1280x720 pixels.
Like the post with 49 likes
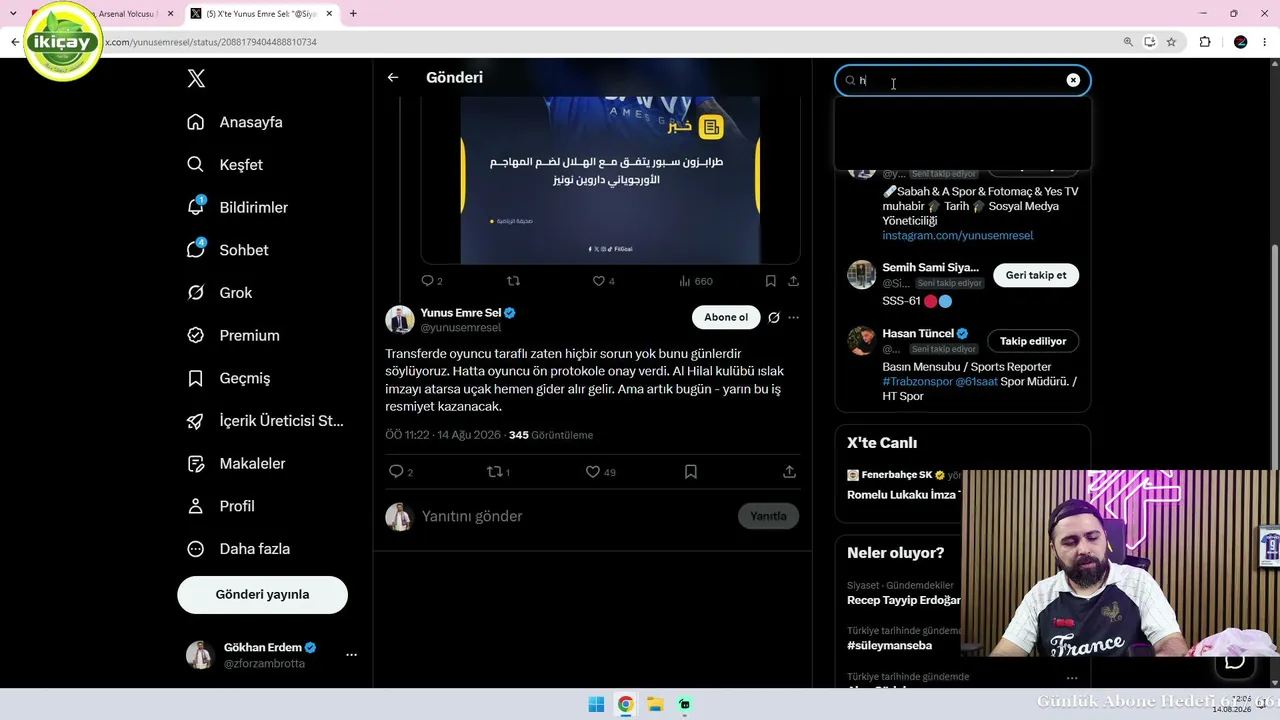click(x=600, y=472)
